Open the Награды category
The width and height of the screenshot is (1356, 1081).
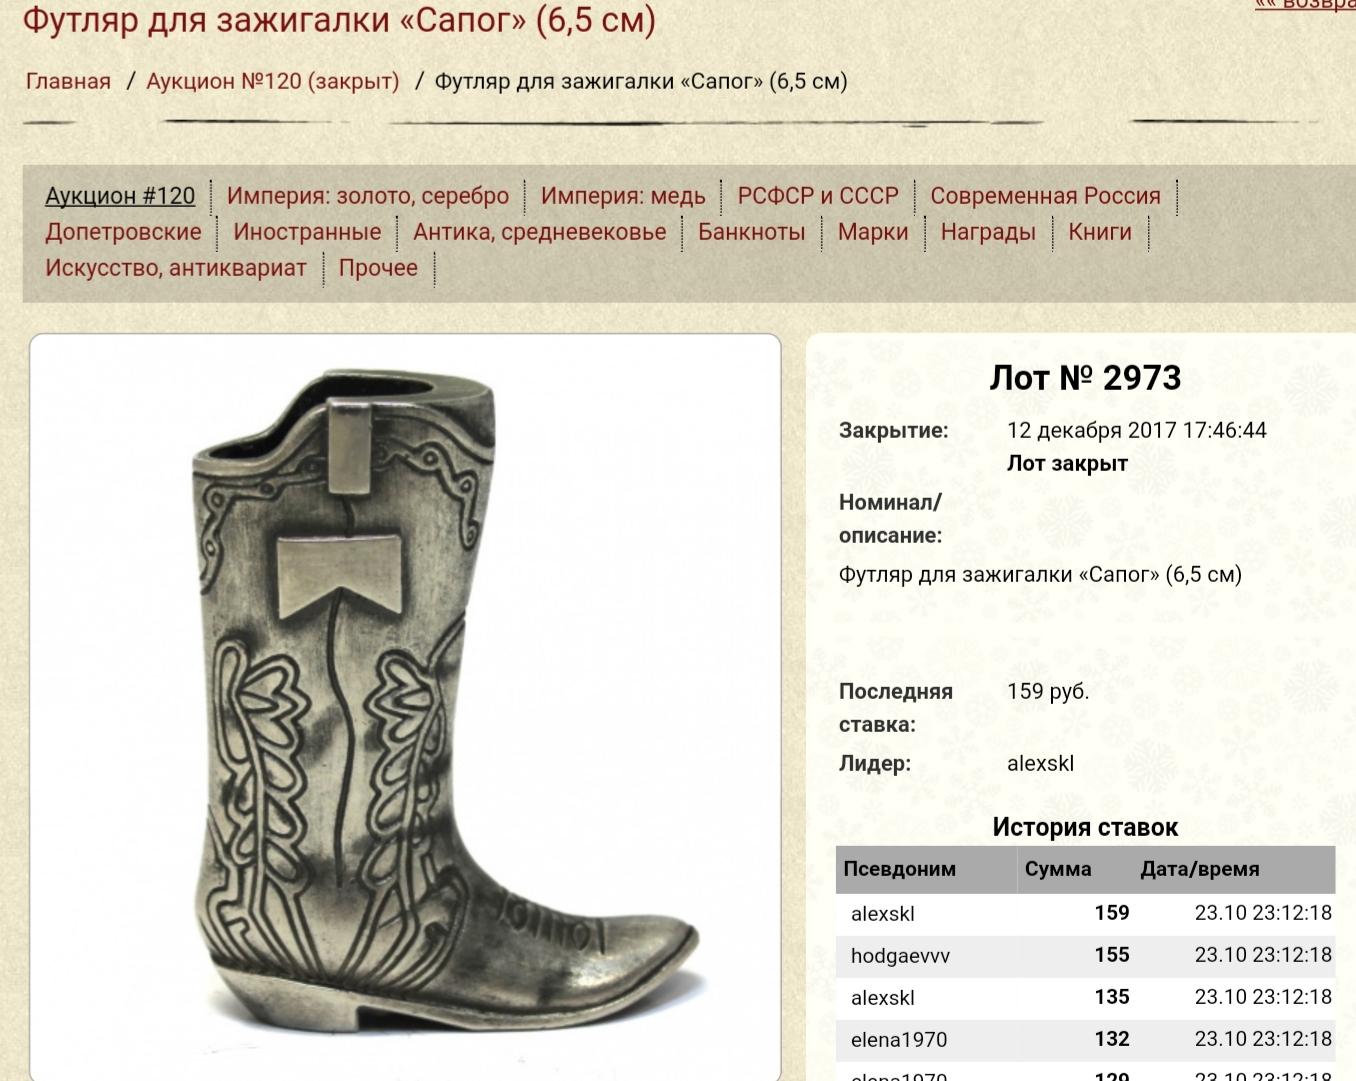(x=988, y=232)
